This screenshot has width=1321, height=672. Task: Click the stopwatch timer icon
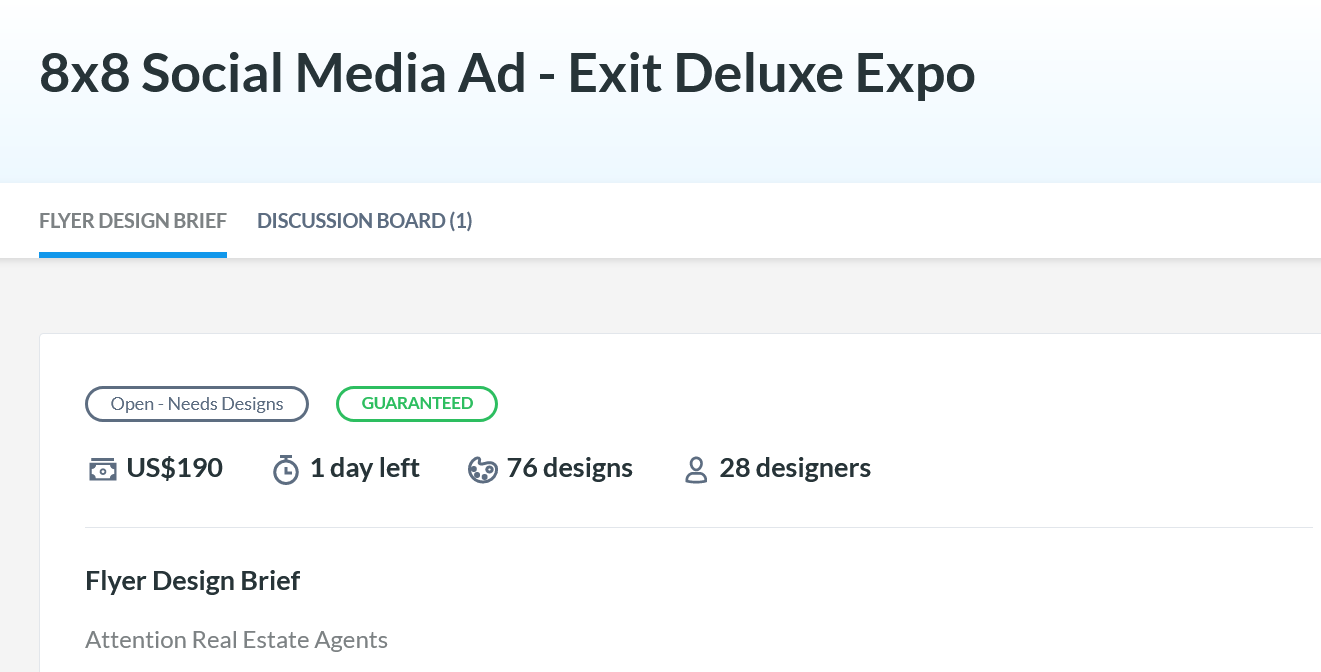(x=286, y=469)
